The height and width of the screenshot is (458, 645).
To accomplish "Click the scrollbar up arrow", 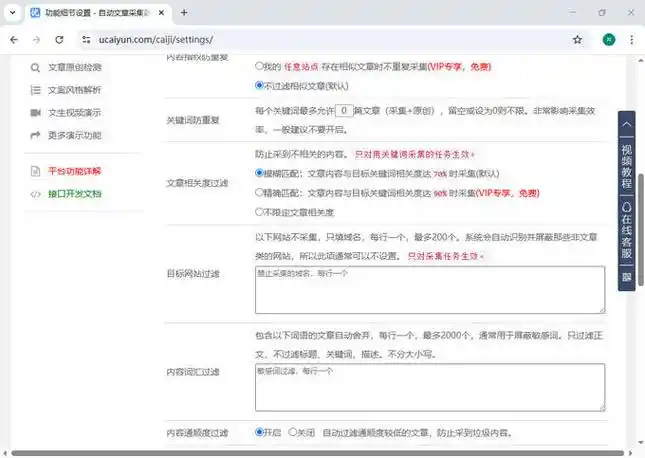I will pos(641,60).
